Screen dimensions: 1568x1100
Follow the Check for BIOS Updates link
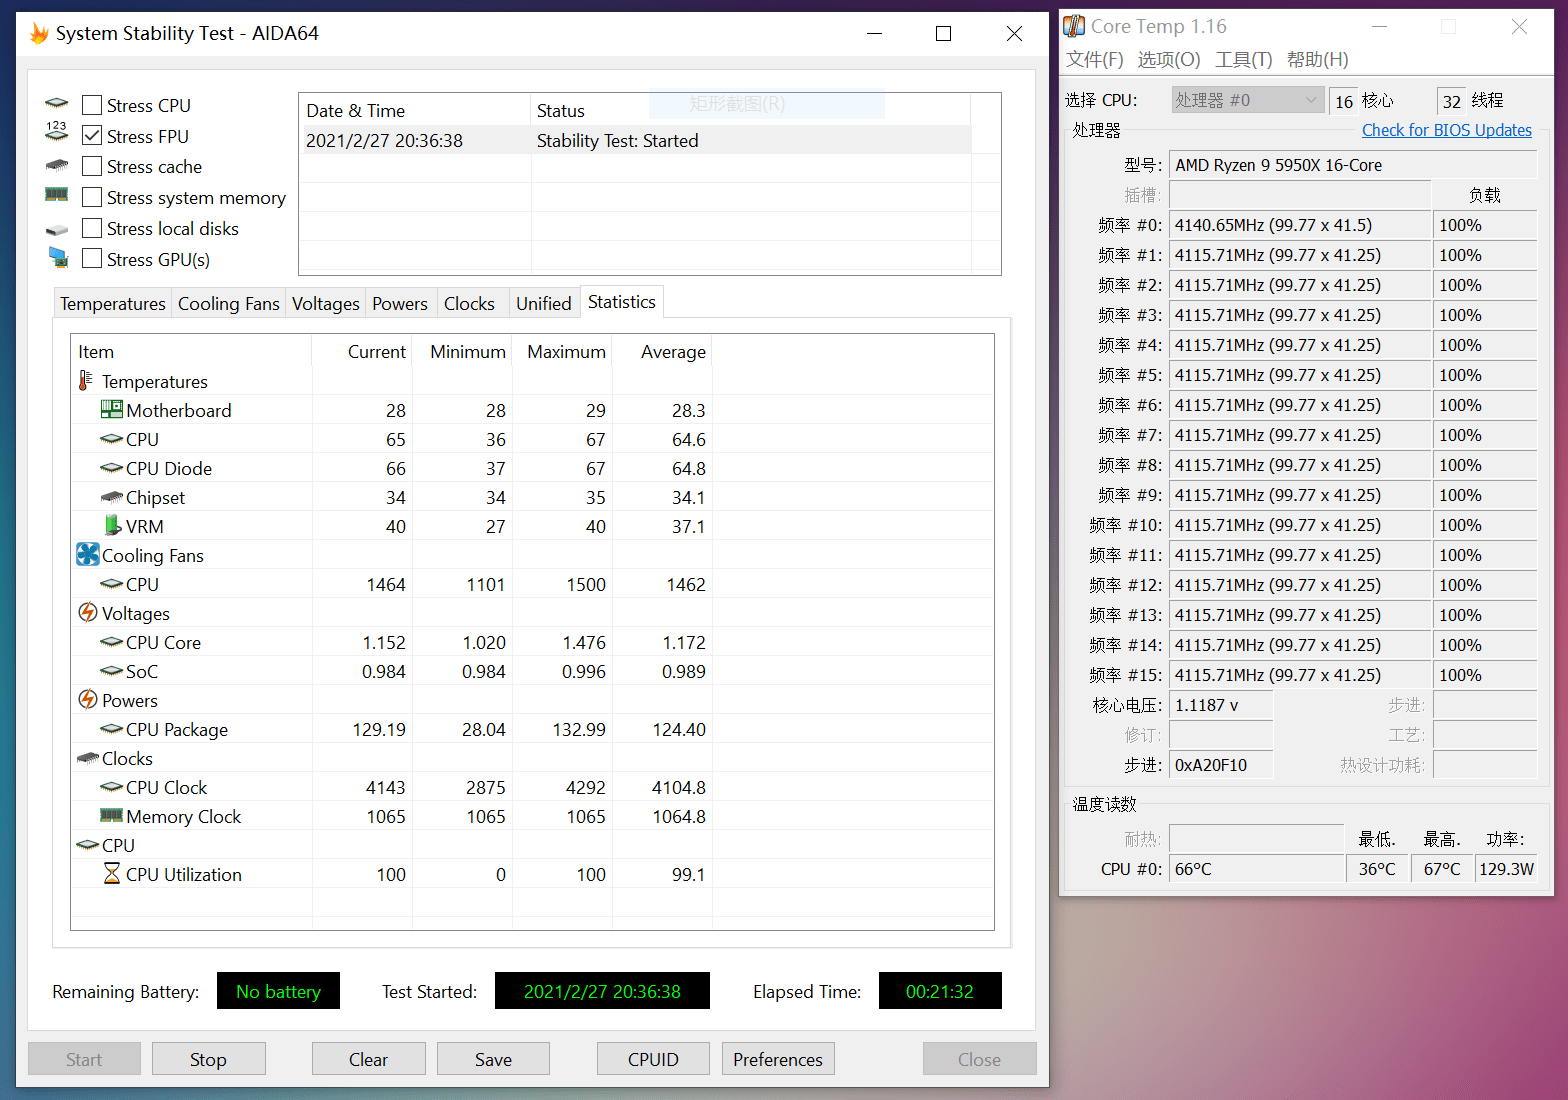click(1446, 130)
